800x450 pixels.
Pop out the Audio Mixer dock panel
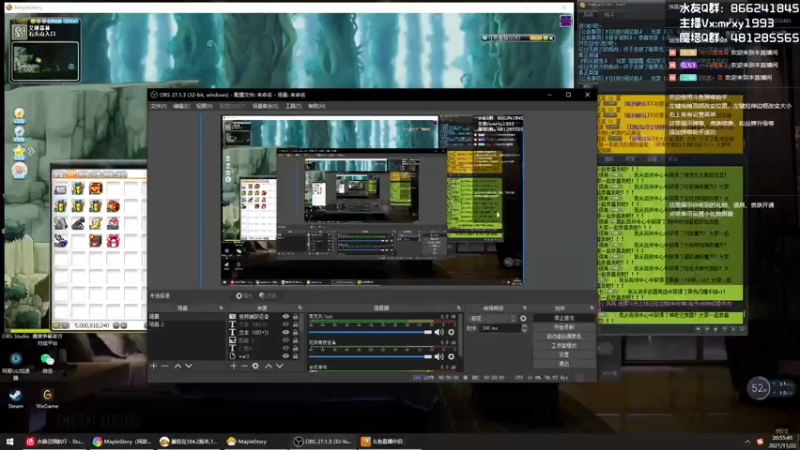[x=458, y=308]
